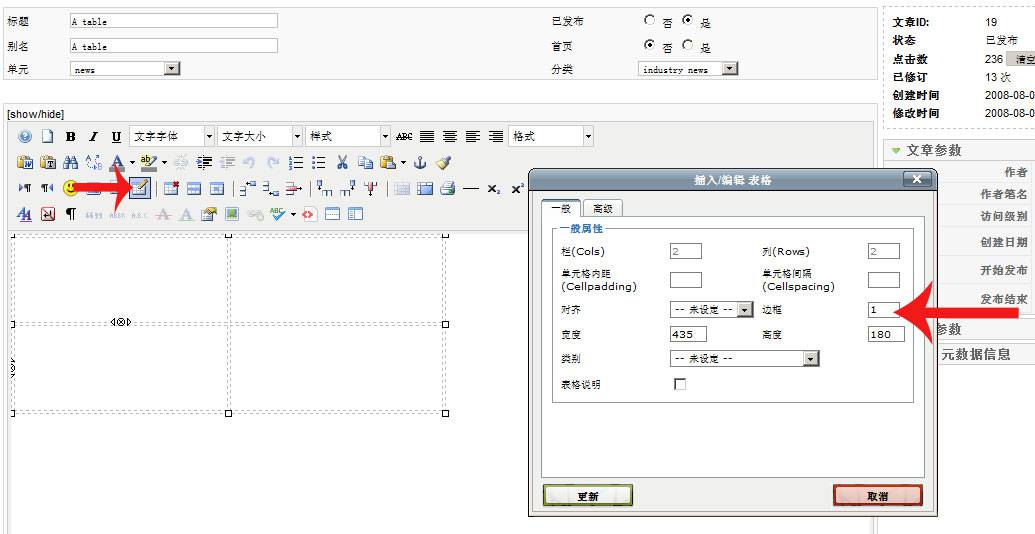Insert image icon in editor toolbar
The width and height of the screenshot is (1035, 534).
(x=232, y=214)
